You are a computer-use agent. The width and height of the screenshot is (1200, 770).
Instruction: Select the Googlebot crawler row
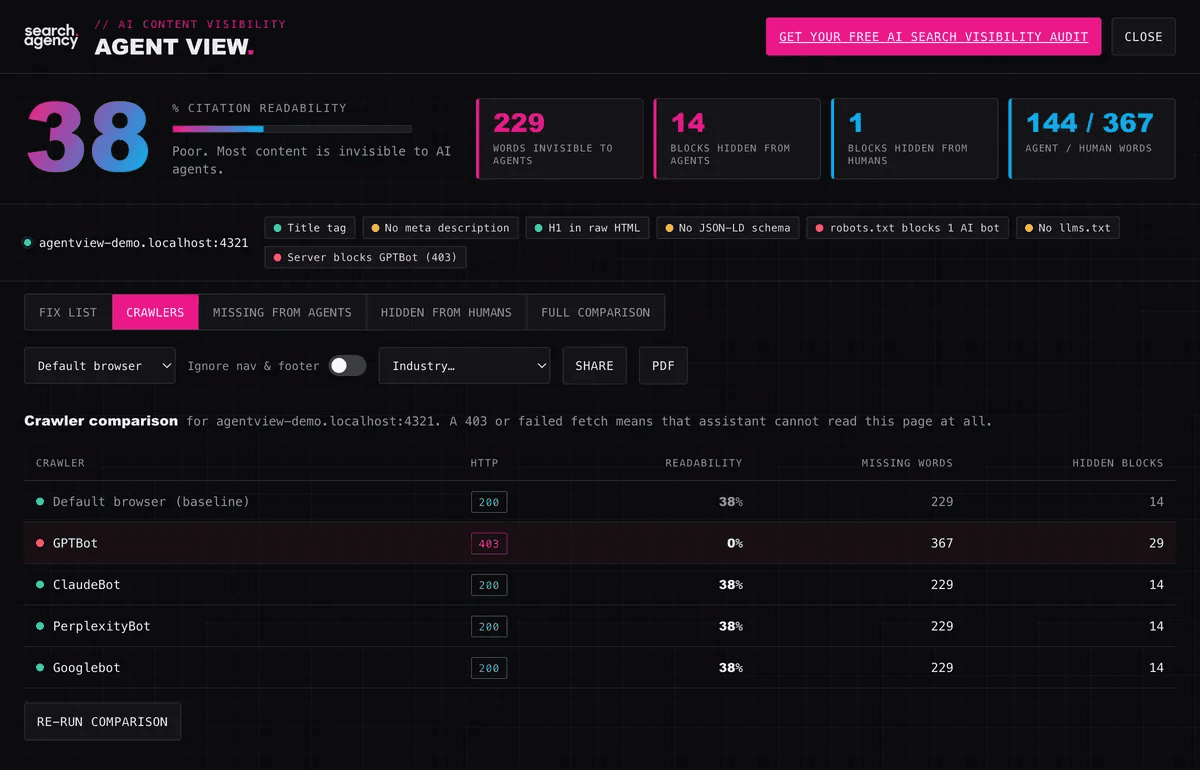[599, 668]
